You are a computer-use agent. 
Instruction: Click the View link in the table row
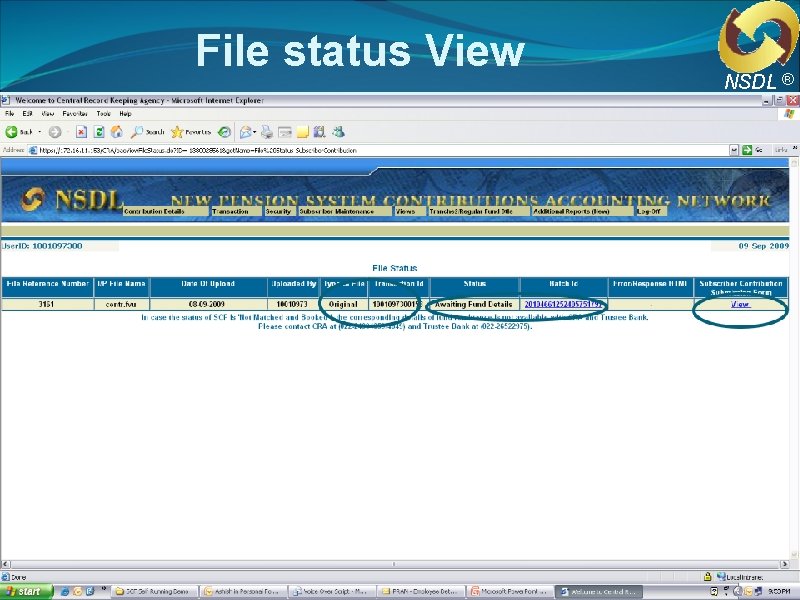click(740, 304)
